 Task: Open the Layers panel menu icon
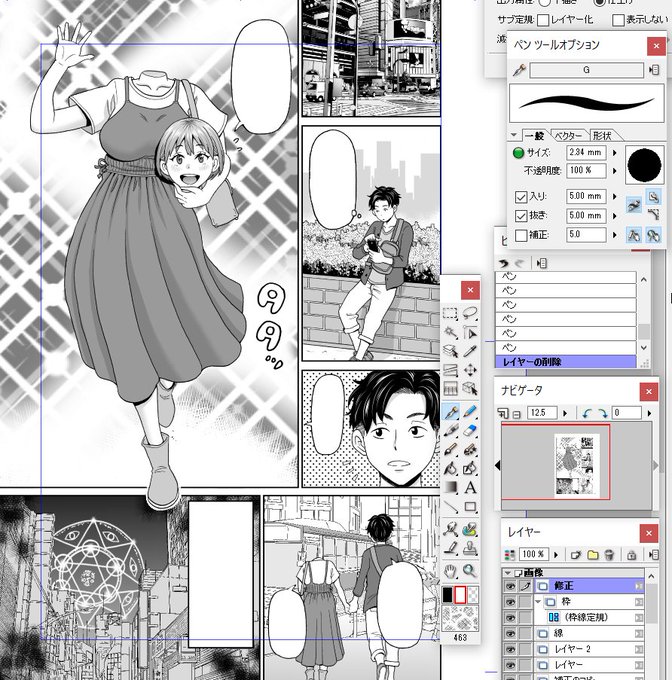(654, 555)
